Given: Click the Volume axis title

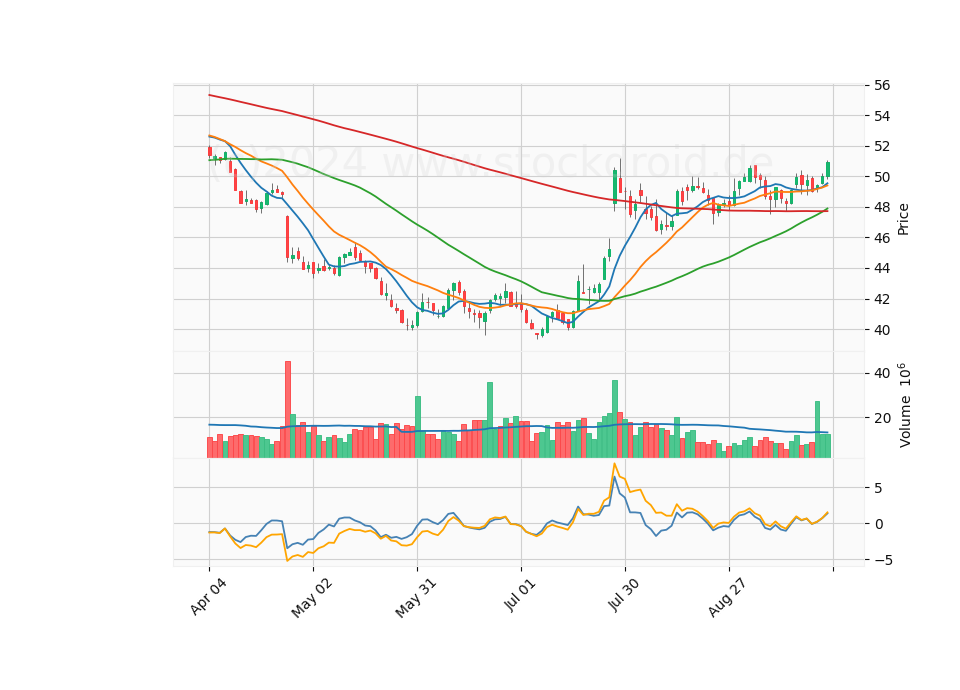Looking at the screenshot, I should (905, 405).
